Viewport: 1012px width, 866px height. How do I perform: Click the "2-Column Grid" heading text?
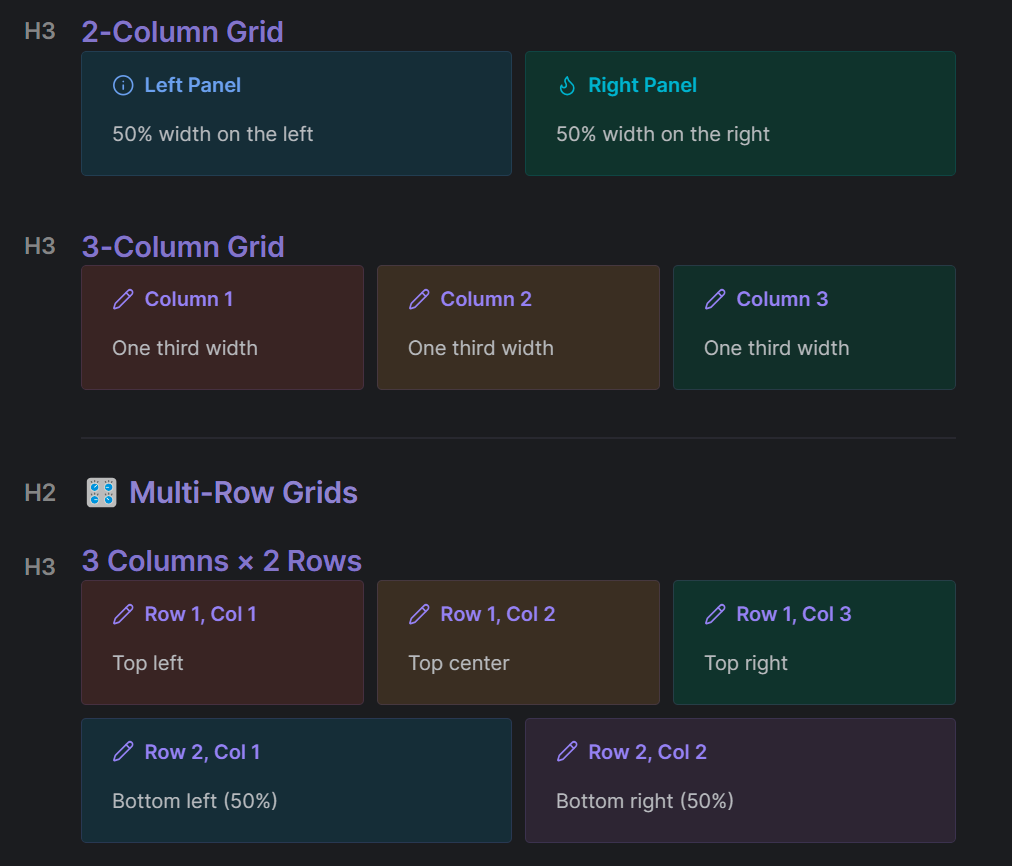pyautogui.click(x=182, y=32)
